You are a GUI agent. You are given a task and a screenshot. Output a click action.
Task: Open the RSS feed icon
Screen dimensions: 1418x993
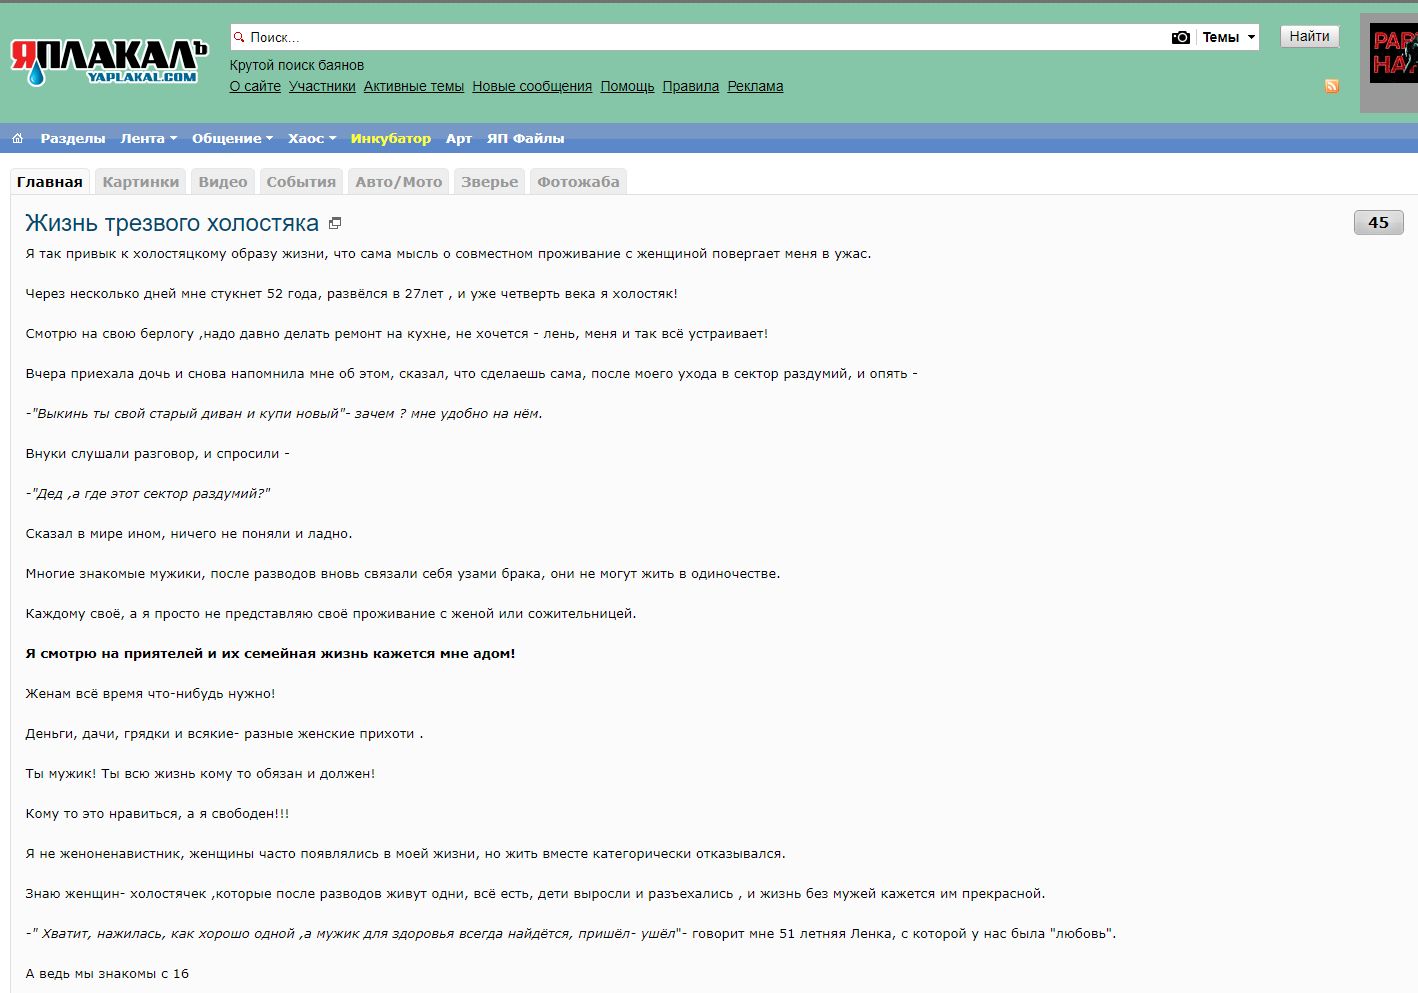pyautogui.click(x=1332, y=86)
